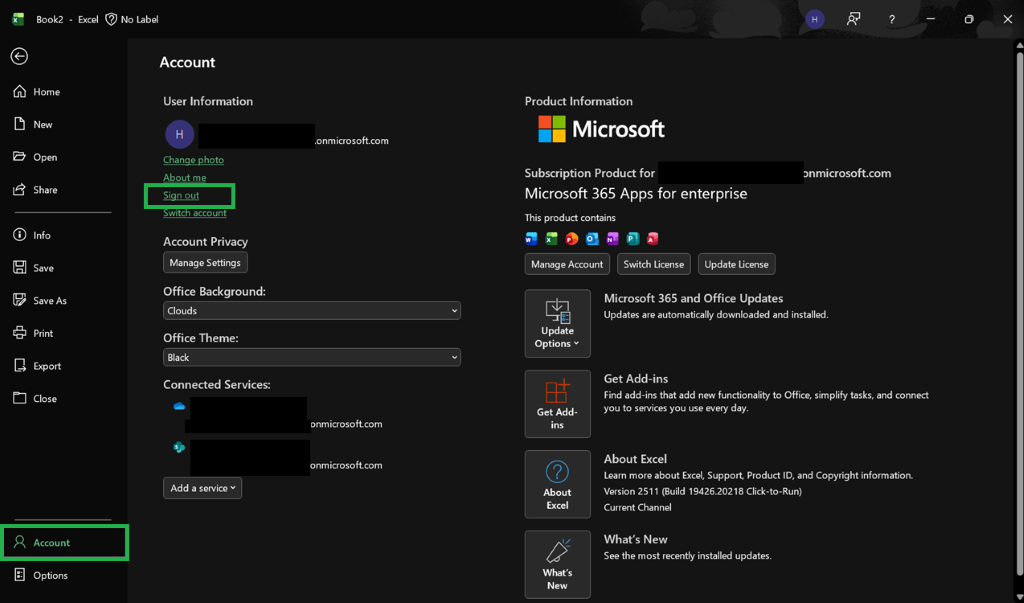Click the No Label sensitivity shield icon

click(111, 20)
